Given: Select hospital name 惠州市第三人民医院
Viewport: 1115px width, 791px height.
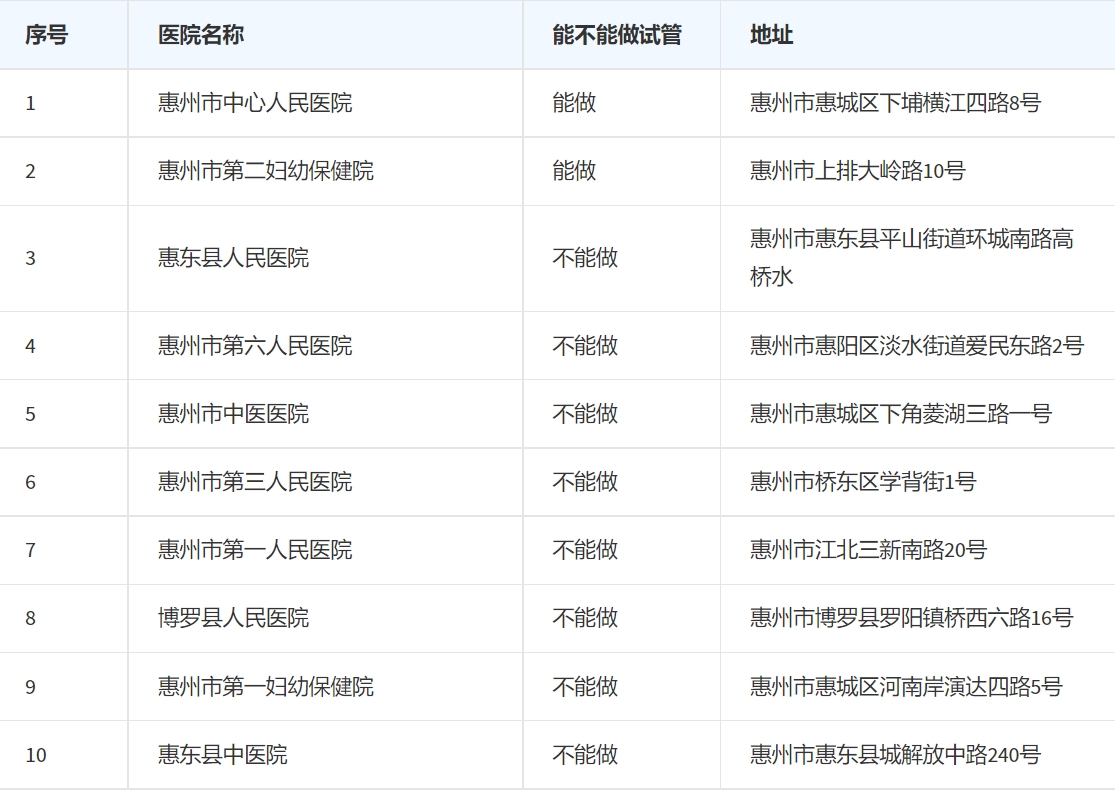Looking at the screenshot, I should (255, 482).
